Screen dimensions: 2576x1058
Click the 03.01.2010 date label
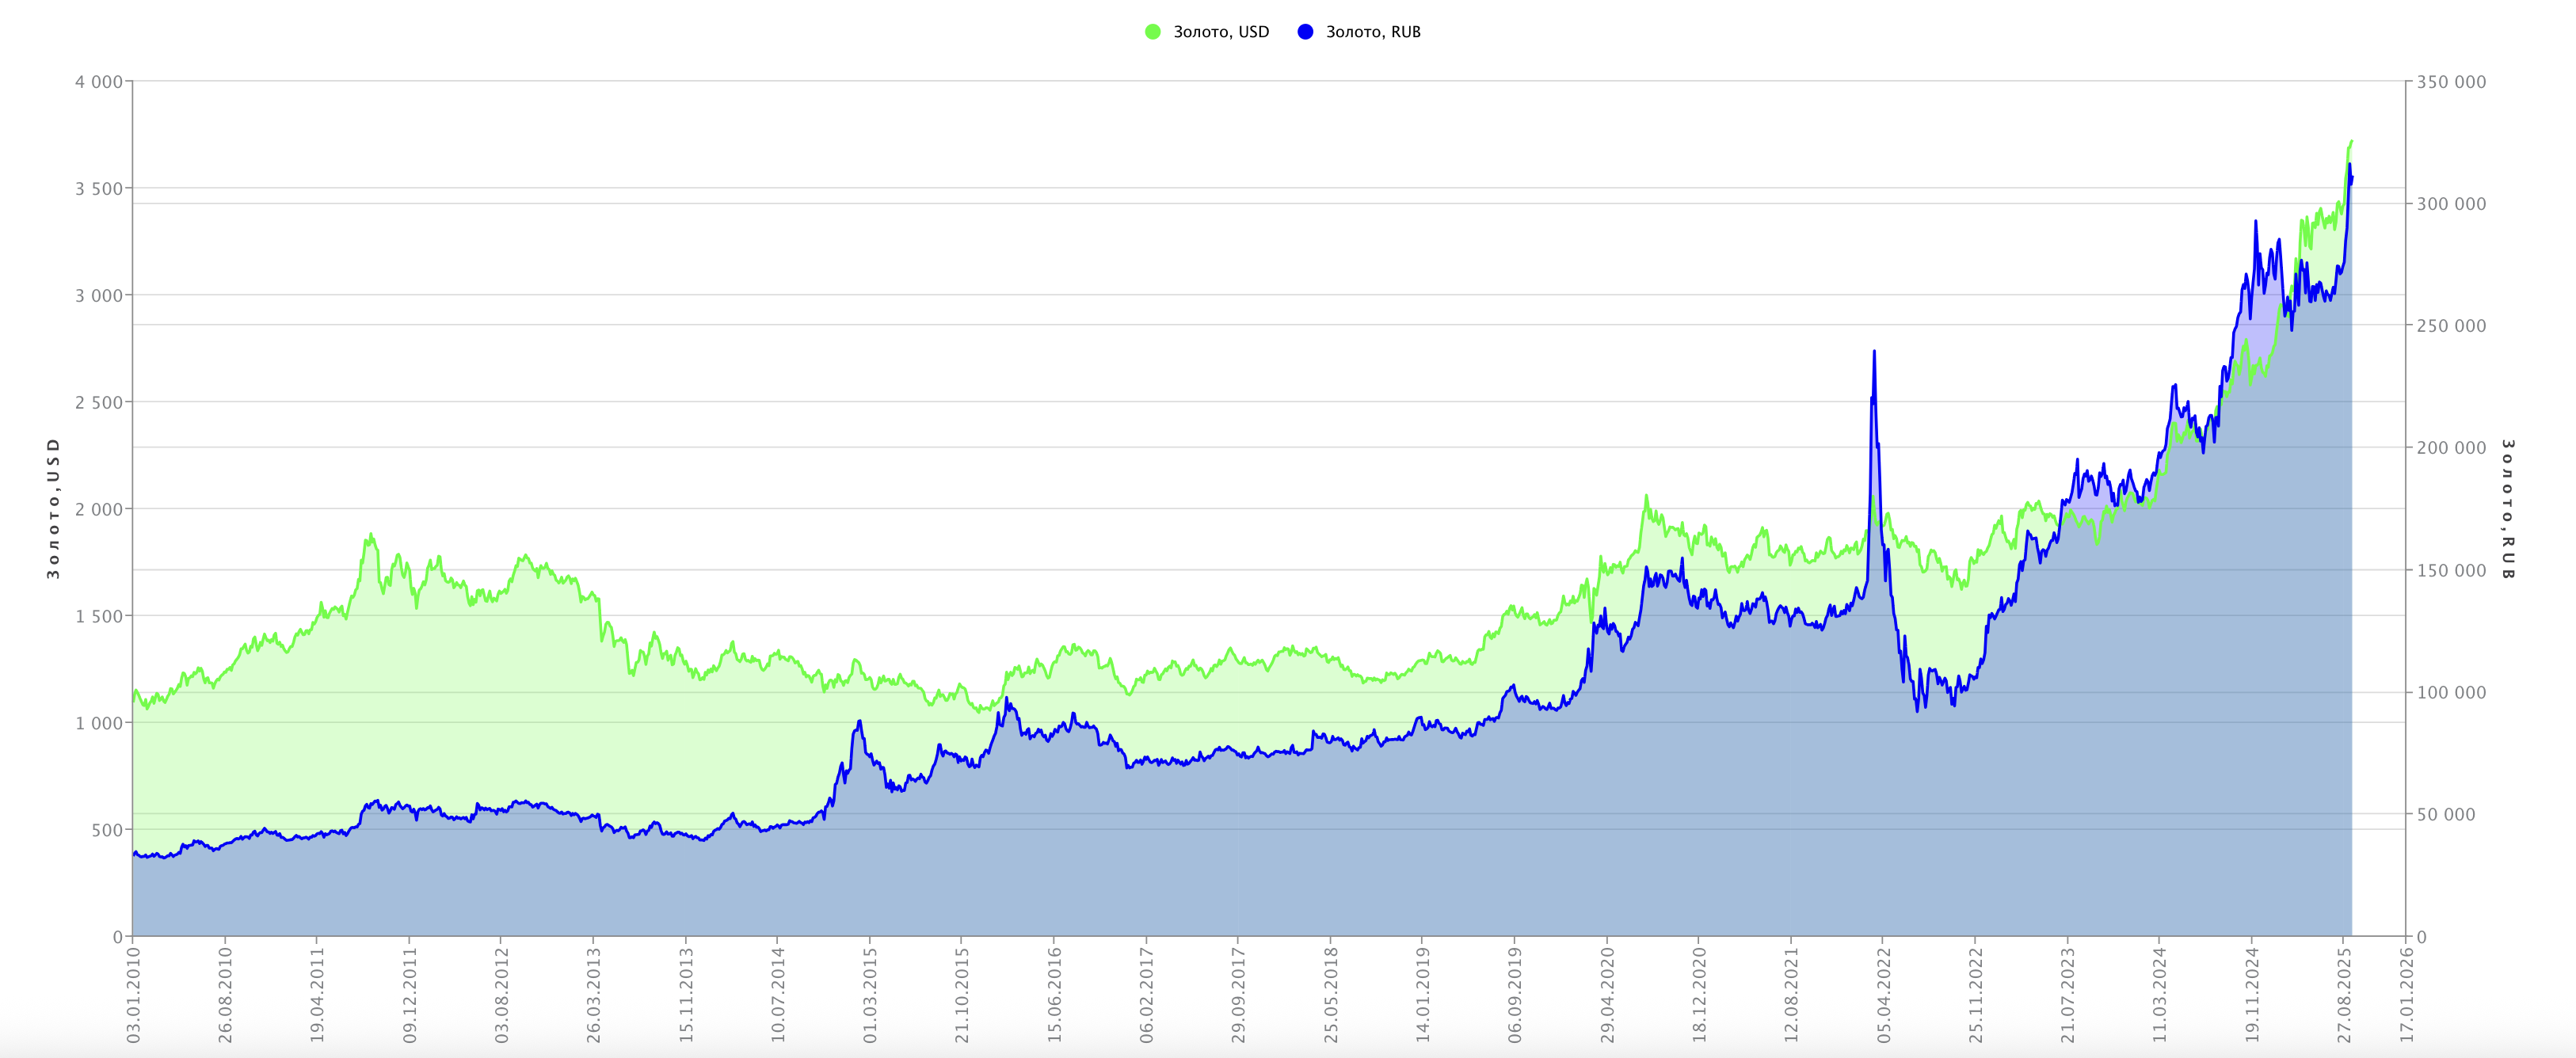[133, 996]
